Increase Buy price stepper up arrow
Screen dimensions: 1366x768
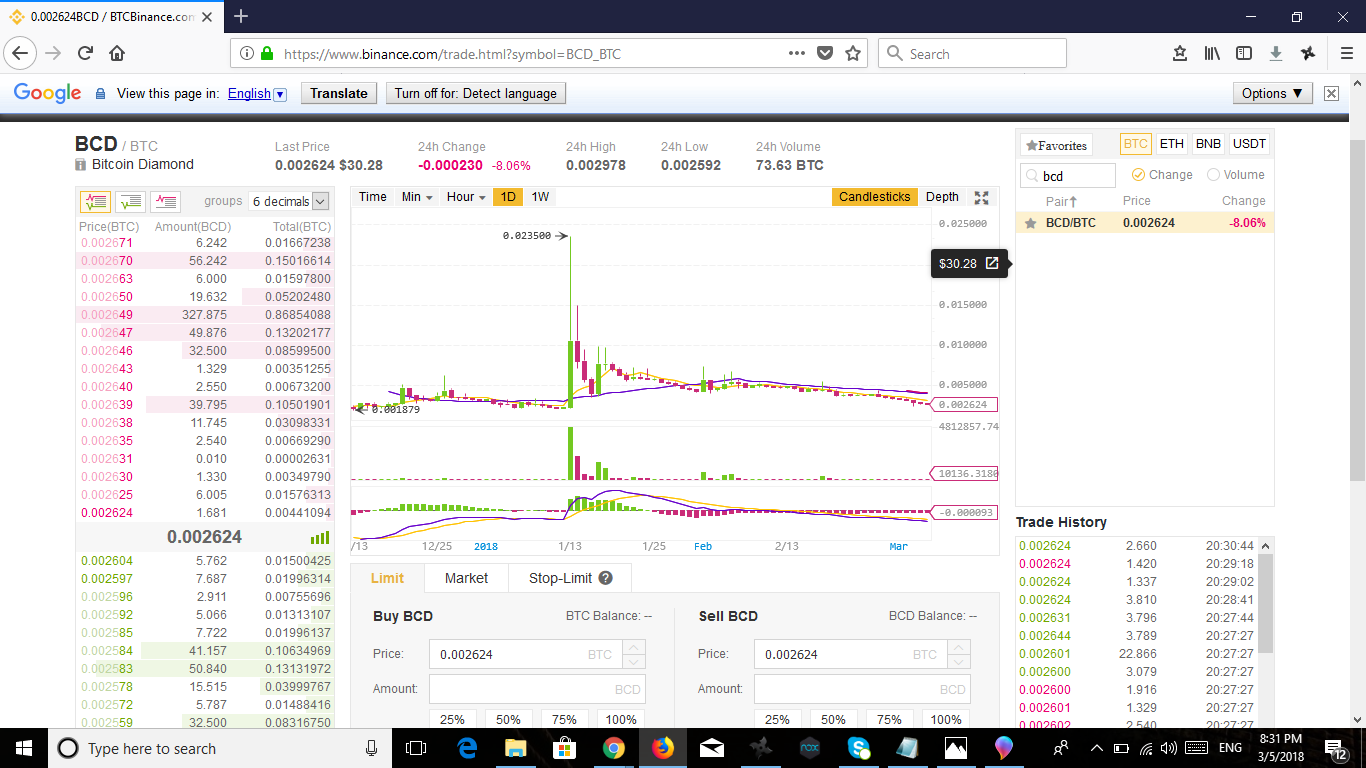tap(634, 647)
